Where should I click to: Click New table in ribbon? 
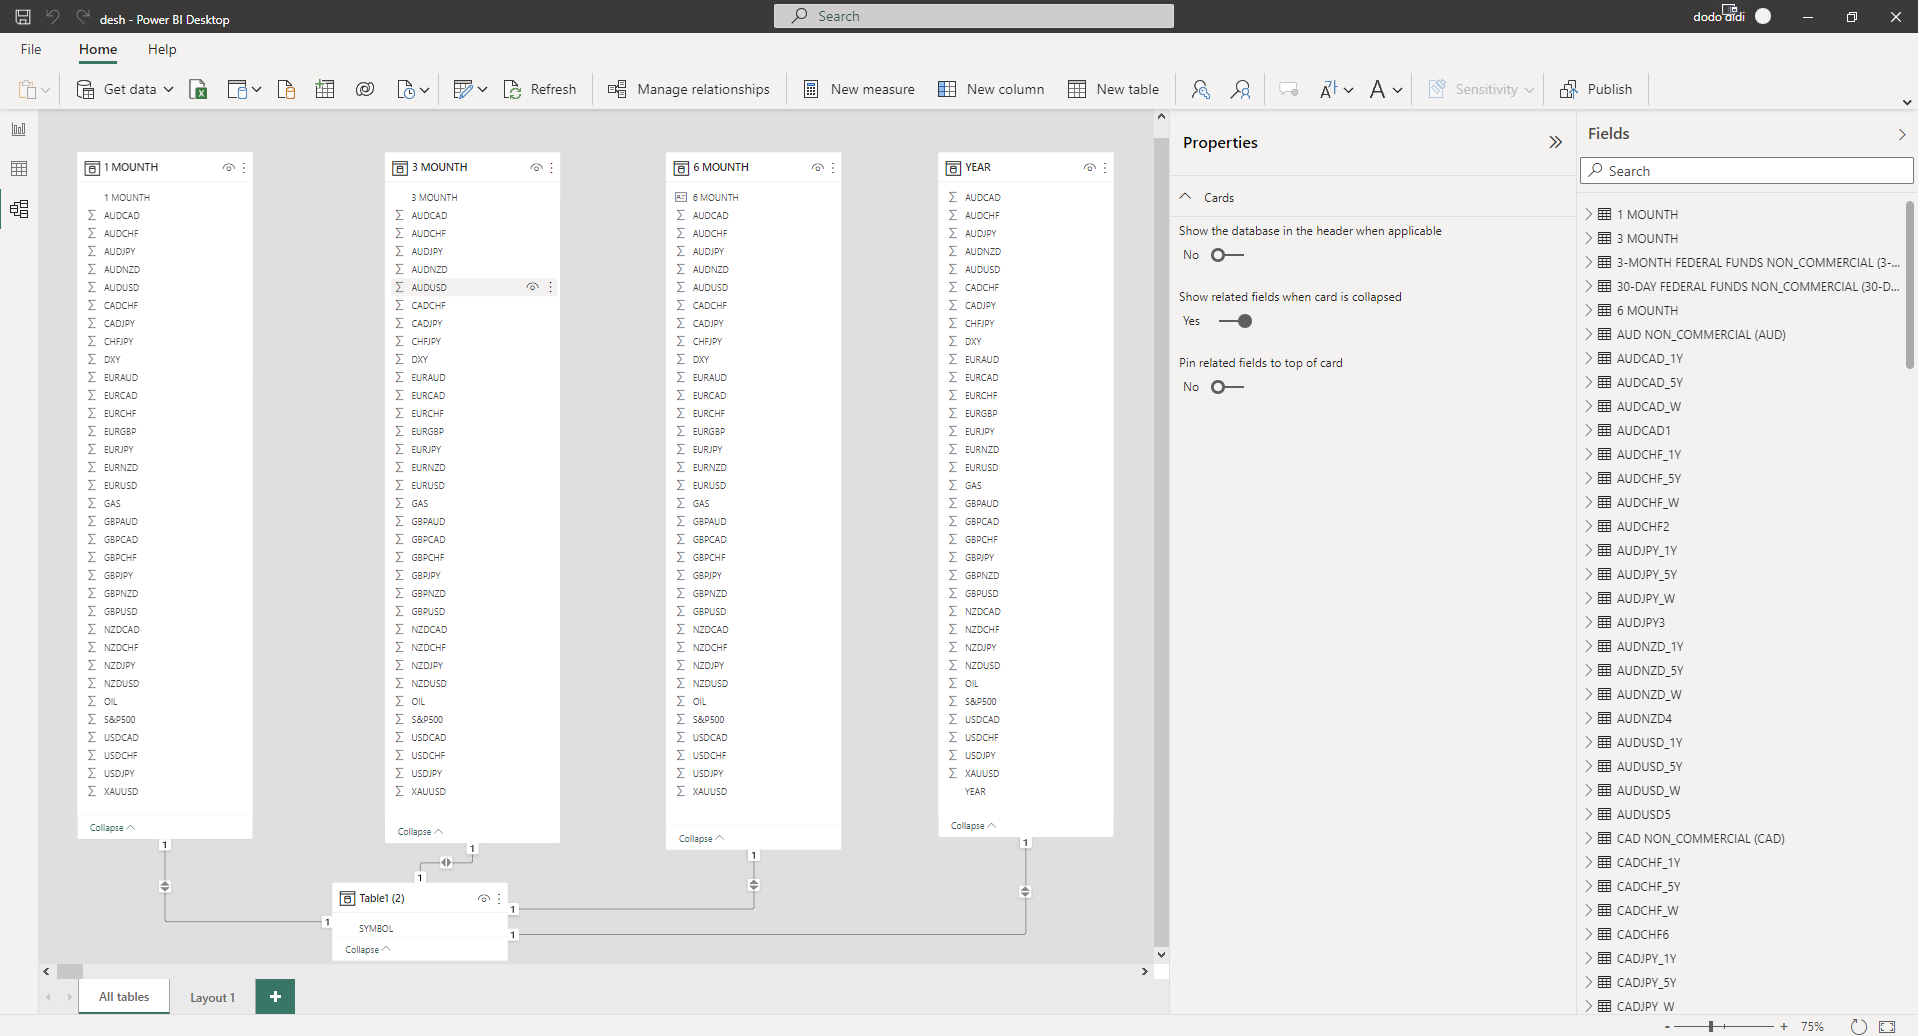click(1113, 89)
